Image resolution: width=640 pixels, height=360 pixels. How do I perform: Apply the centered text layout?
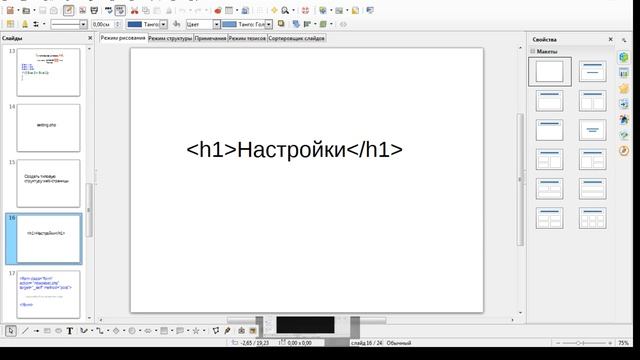593,130
